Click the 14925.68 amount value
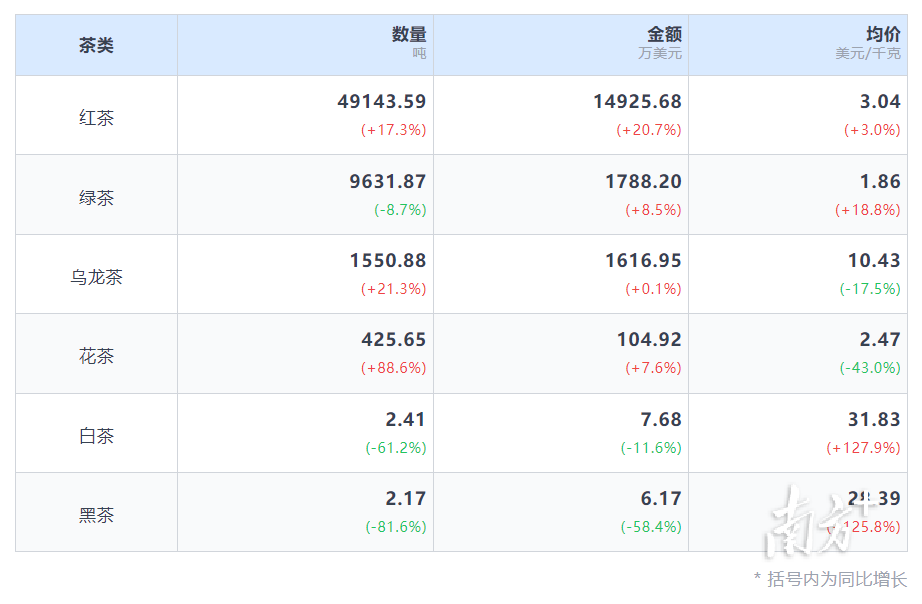 coord(637,101)
